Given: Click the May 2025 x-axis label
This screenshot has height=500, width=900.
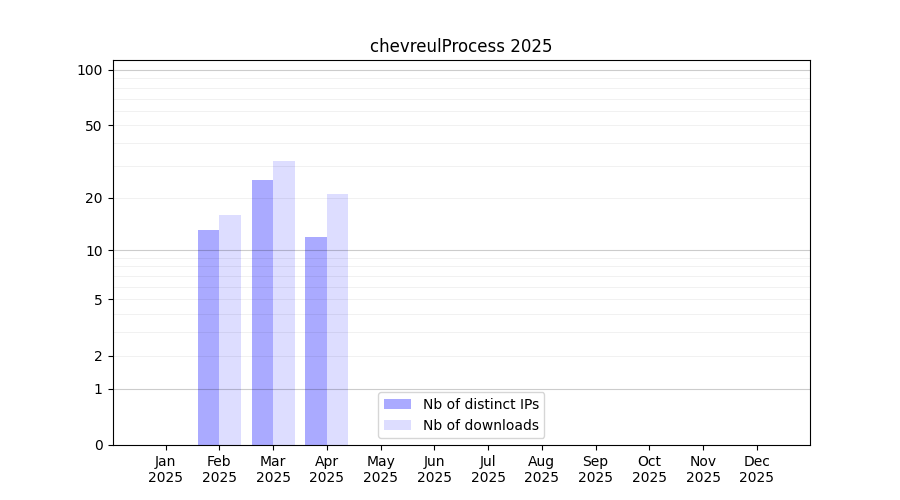Looking at the screenshot, I should click(x=380, y=469).
